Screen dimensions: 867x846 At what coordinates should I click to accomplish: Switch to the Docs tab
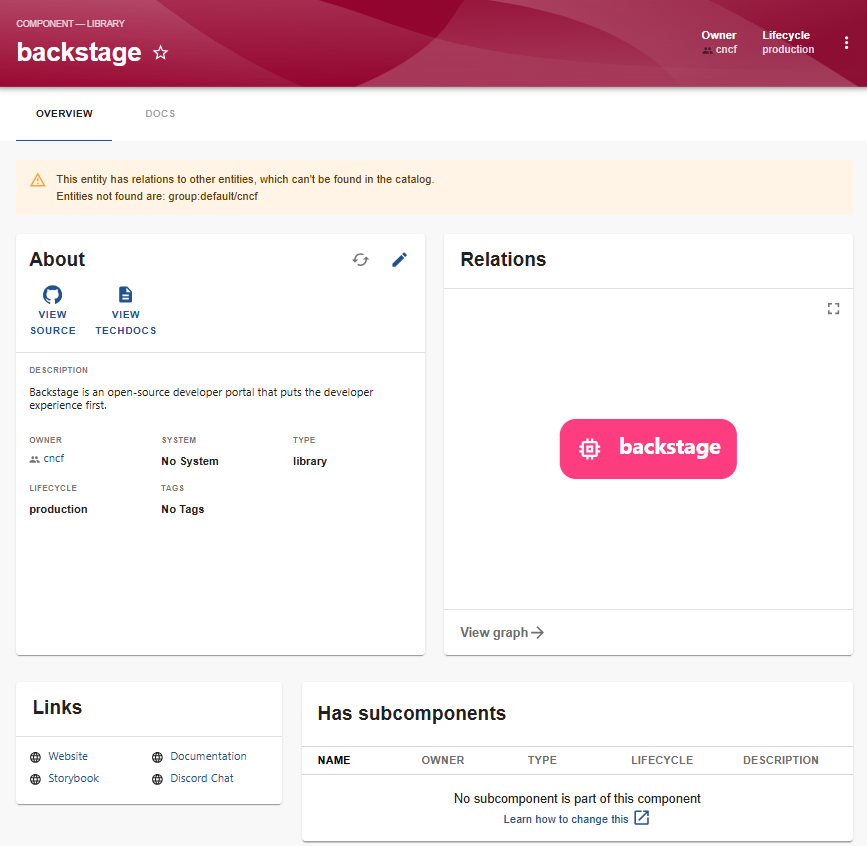tap(160, 114)
